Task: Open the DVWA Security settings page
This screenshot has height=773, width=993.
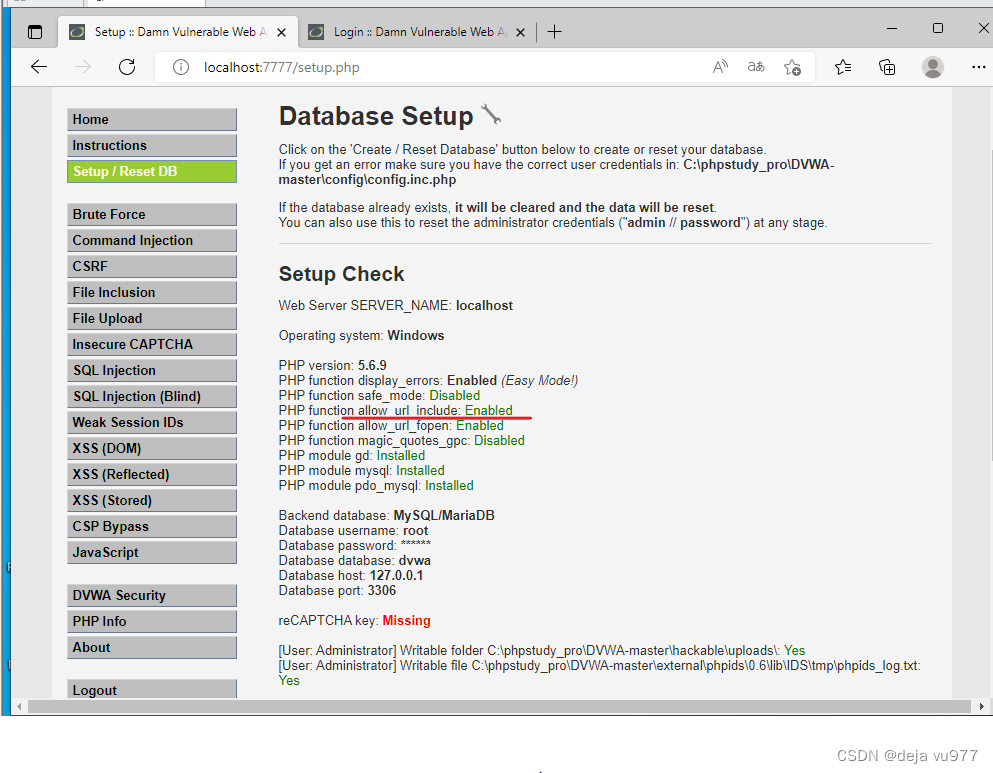Action: click(x=152, y=595)
